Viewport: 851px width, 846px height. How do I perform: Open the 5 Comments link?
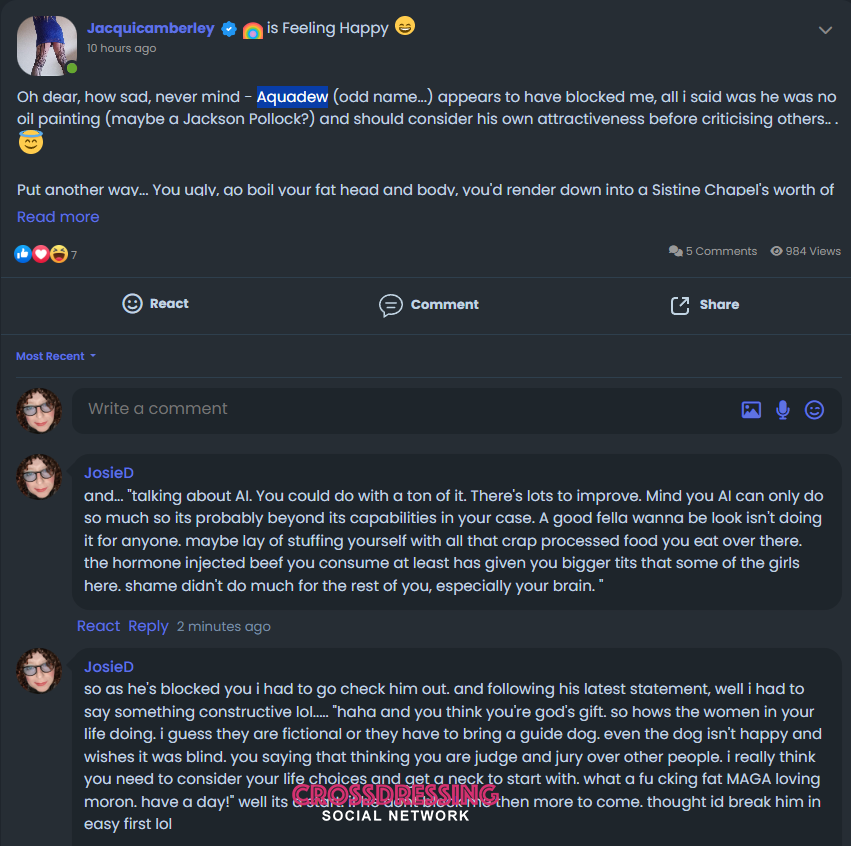point(713,251)
